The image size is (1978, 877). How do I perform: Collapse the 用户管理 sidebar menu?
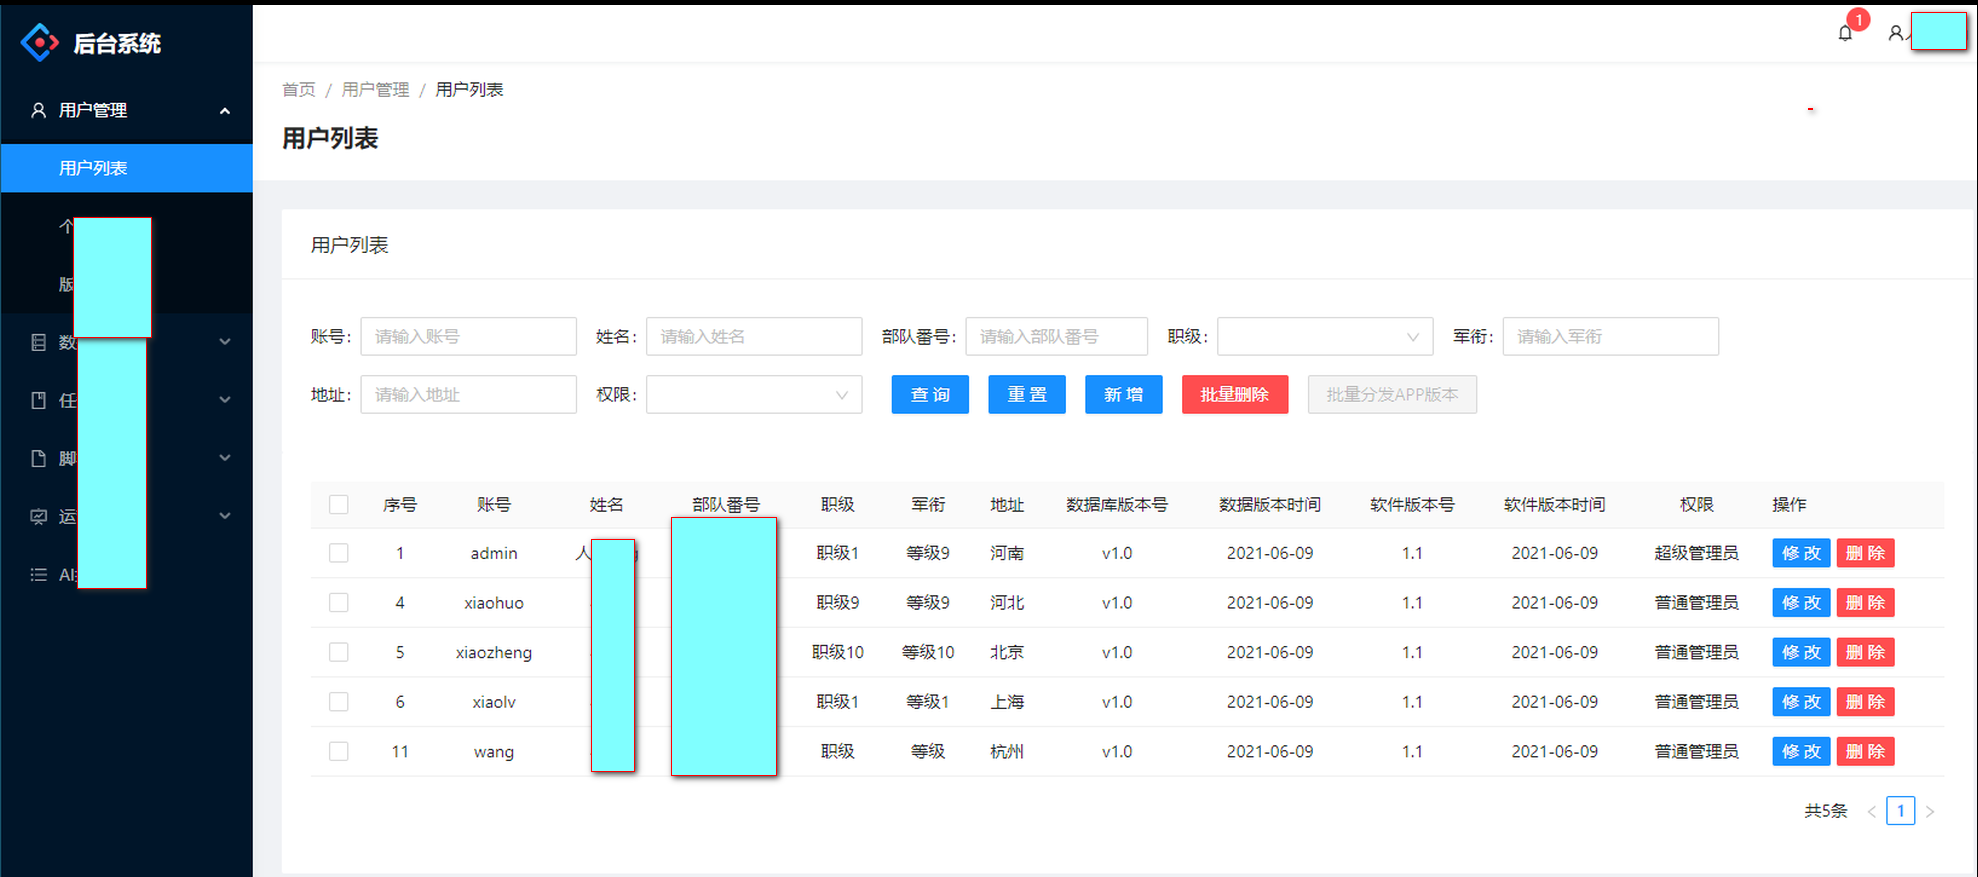(x=225, y=110)
